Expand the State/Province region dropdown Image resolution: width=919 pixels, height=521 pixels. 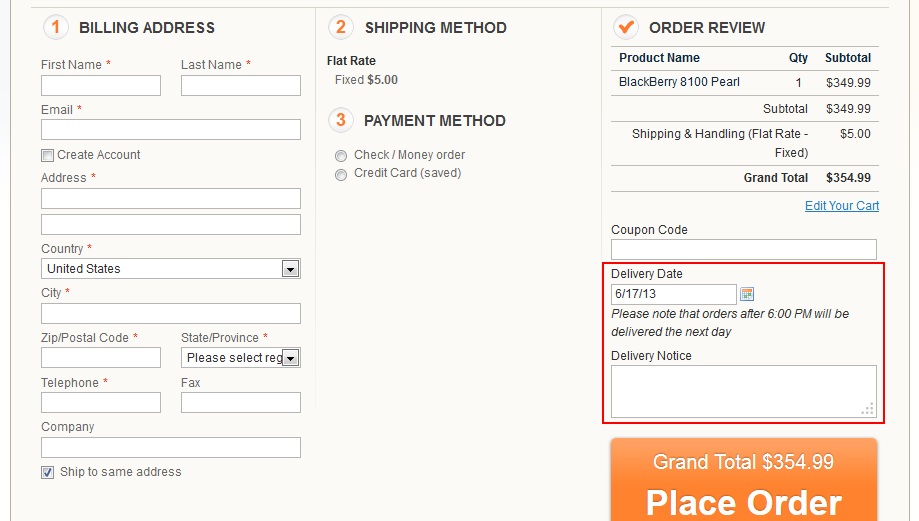coord(241,358)
